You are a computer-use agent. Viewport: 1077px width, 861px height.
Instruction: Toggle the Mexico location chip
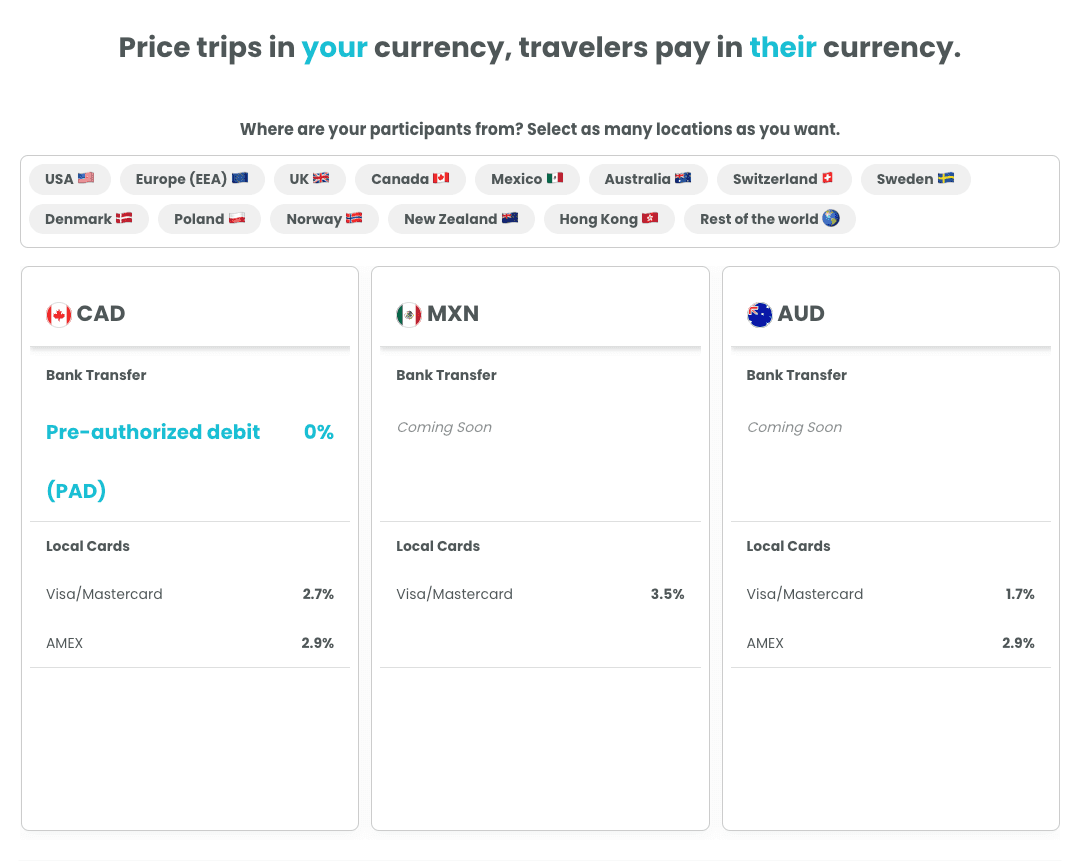pos(527,179)
